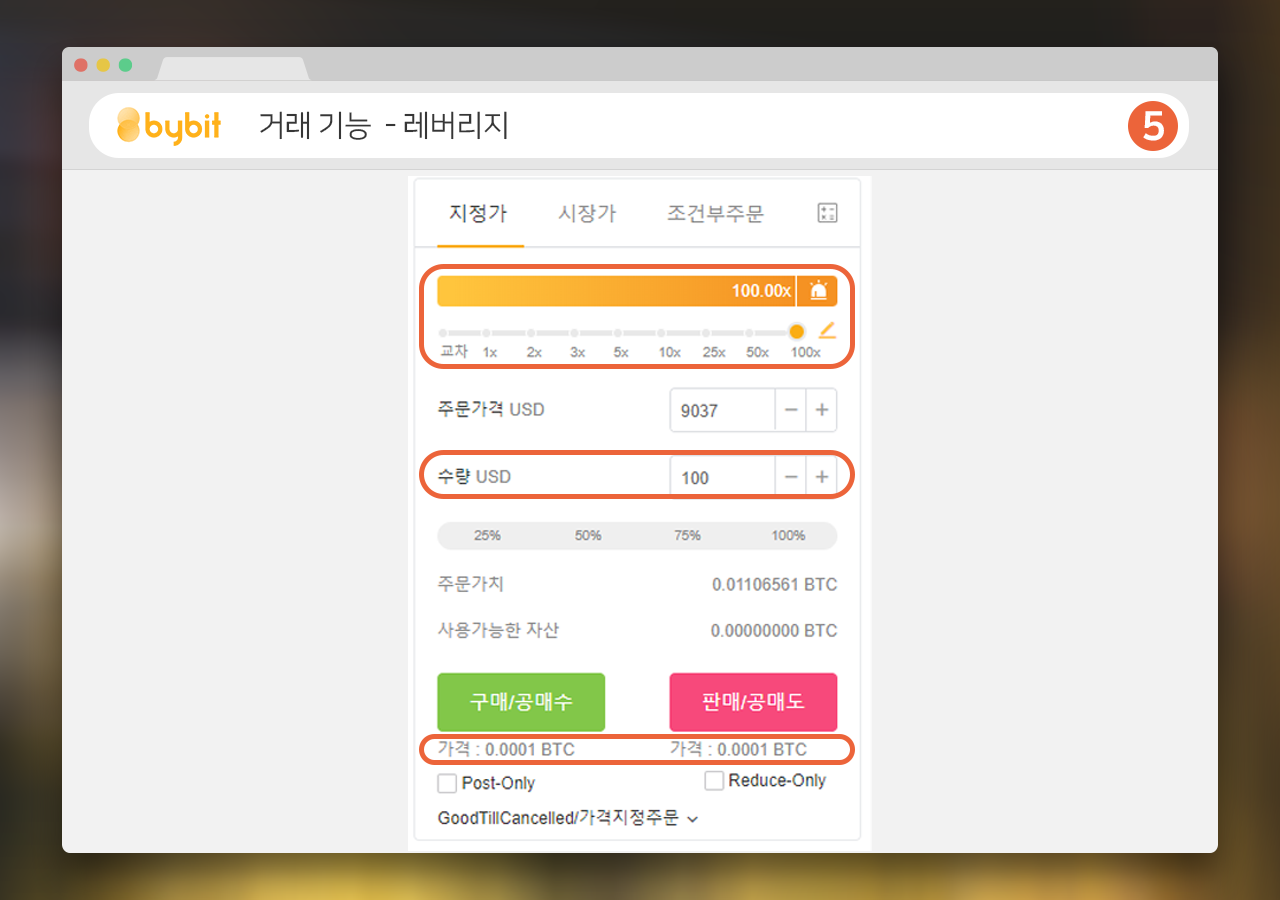
Task: Enable the Post-Only checkbox
Action: click(447, 783)
